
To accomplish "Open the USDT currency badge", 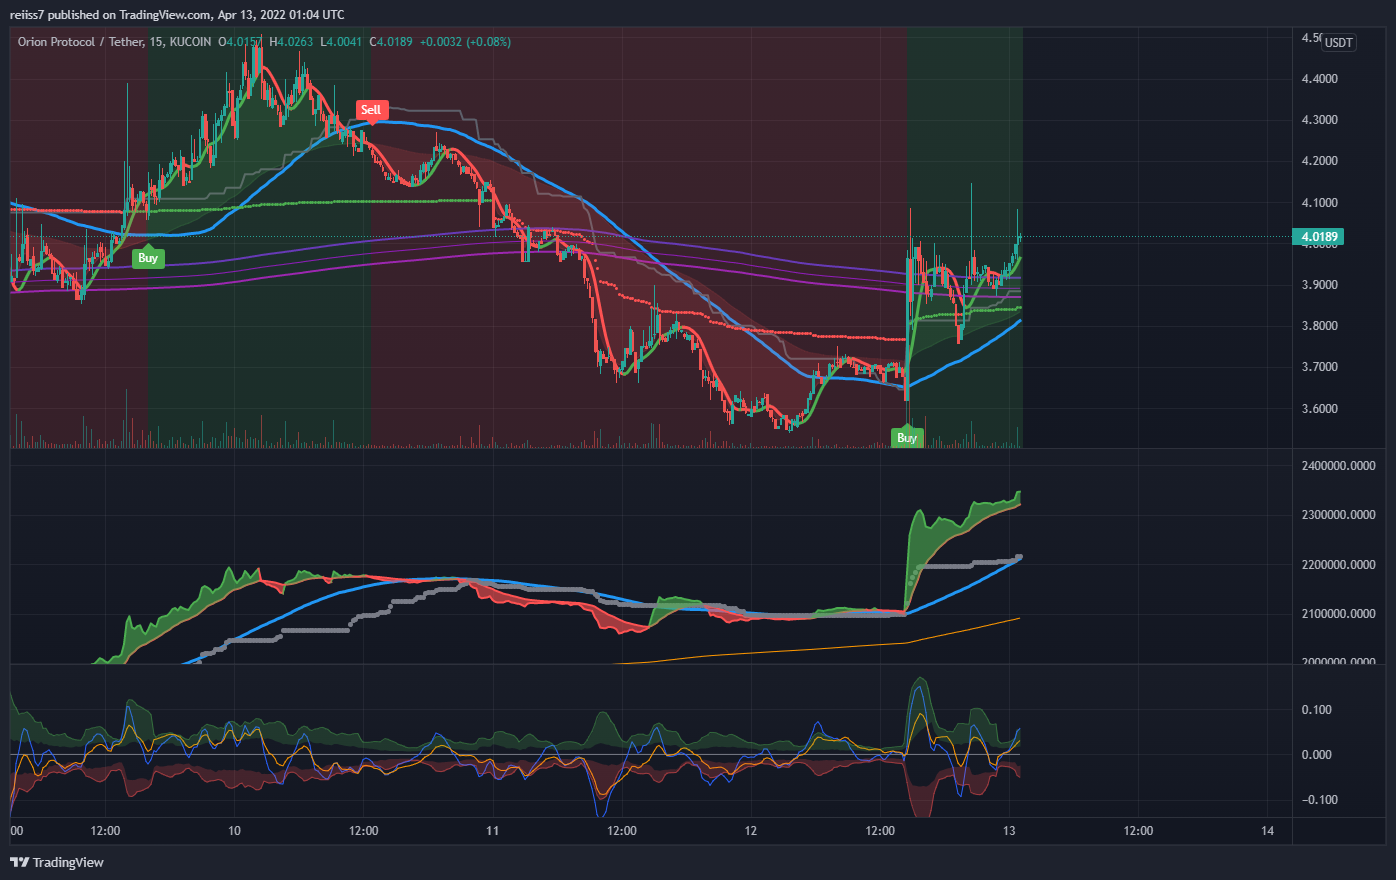I will tap(1339, 42).
